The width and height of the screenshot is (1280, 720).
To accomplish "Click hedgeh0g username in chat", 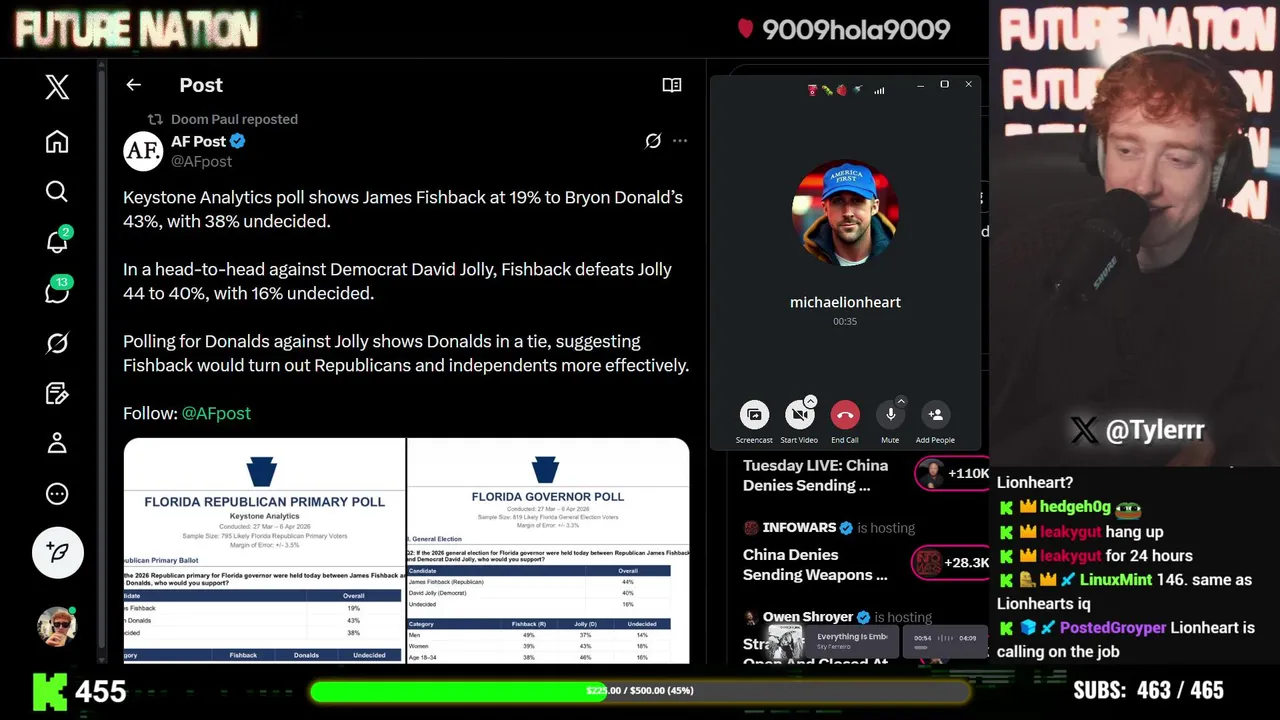I will click(x=1075, y=508).
